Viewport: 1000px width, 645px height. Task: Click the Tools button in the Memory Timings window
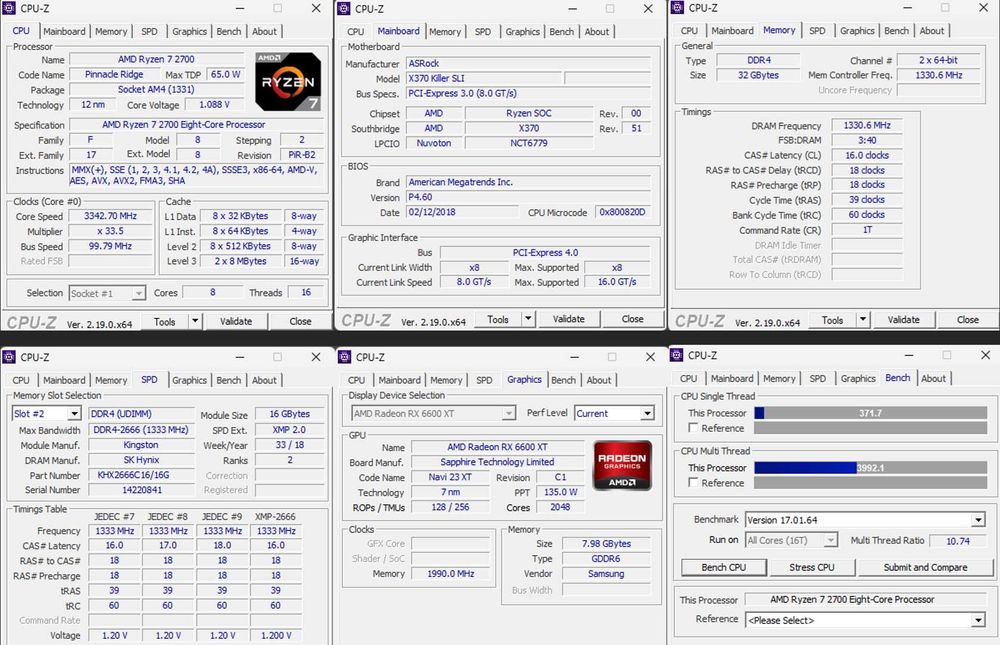point(832,320)
